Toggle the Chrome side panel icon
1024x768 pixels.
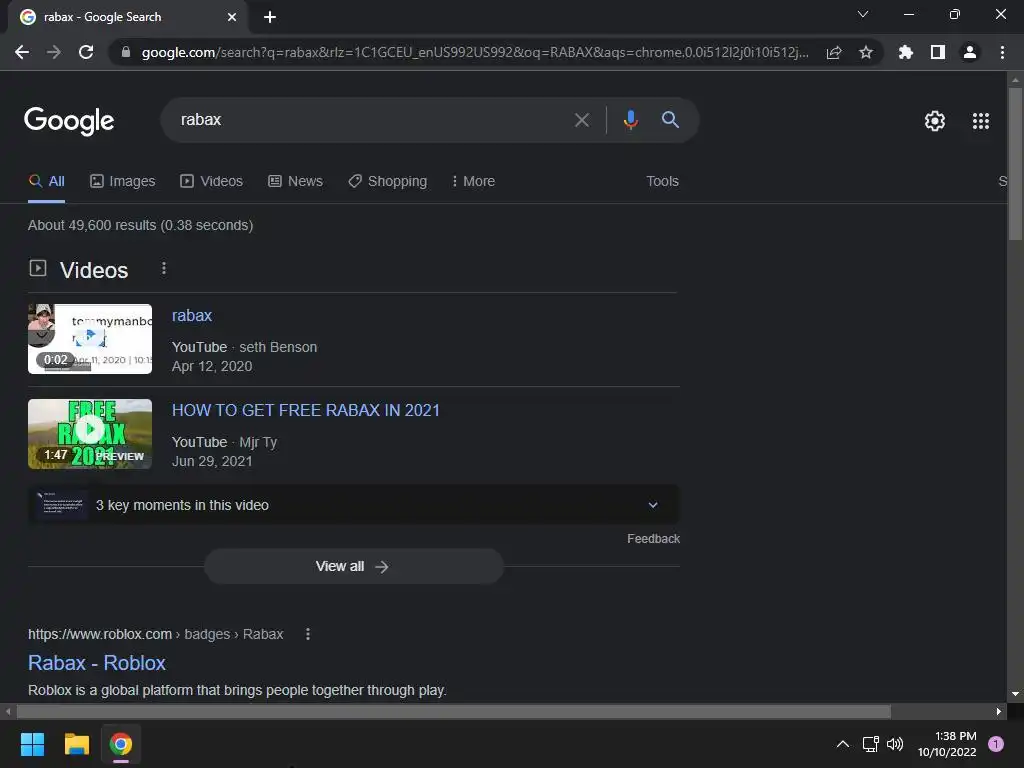938,52
